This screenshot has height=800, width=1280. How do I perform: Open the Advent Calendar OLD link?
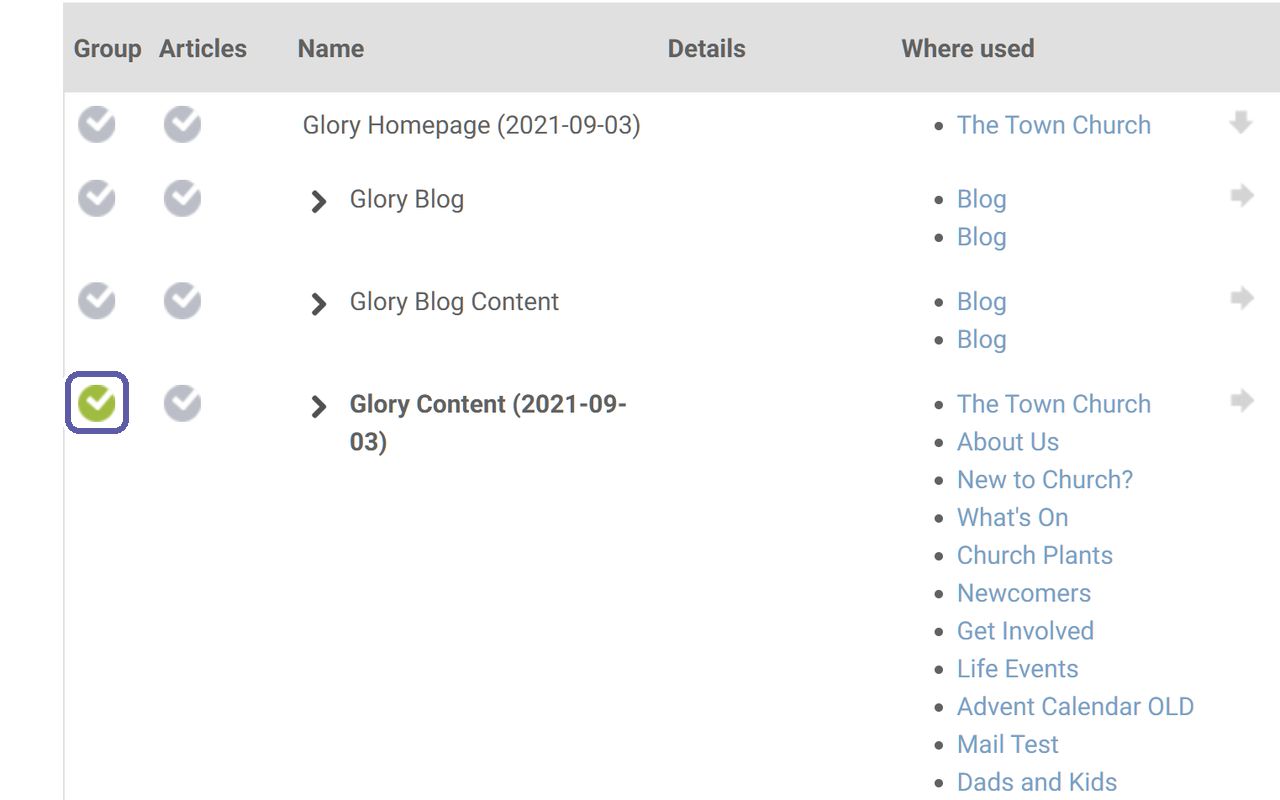click(1076, 707)
